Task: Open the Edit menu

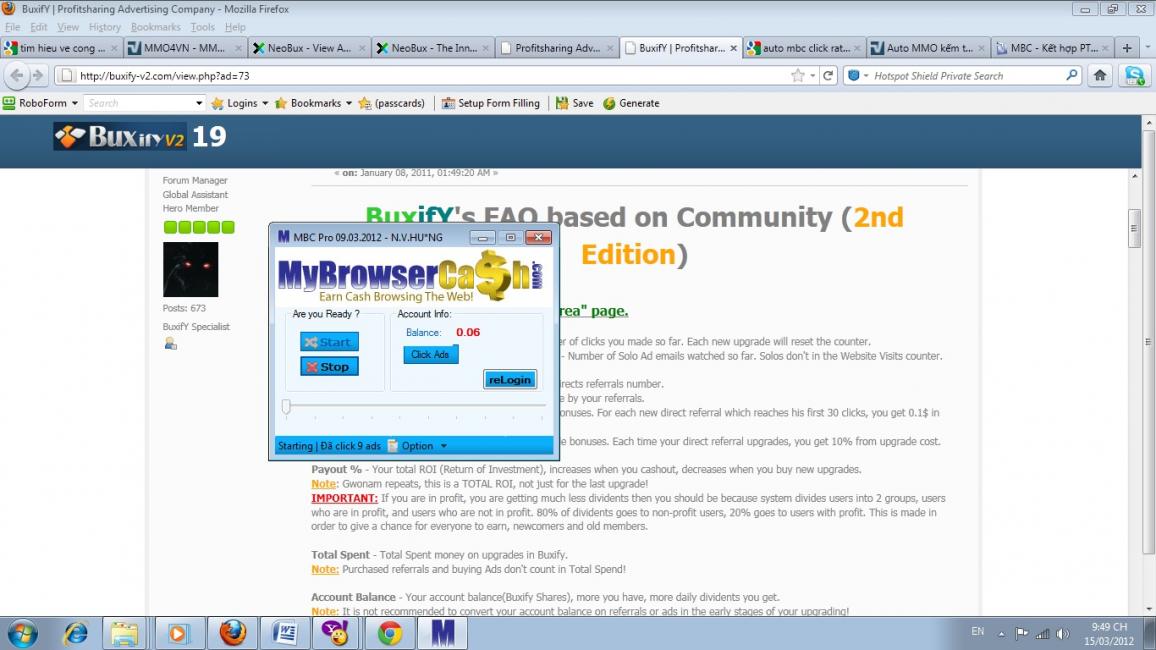Action: 38,27
